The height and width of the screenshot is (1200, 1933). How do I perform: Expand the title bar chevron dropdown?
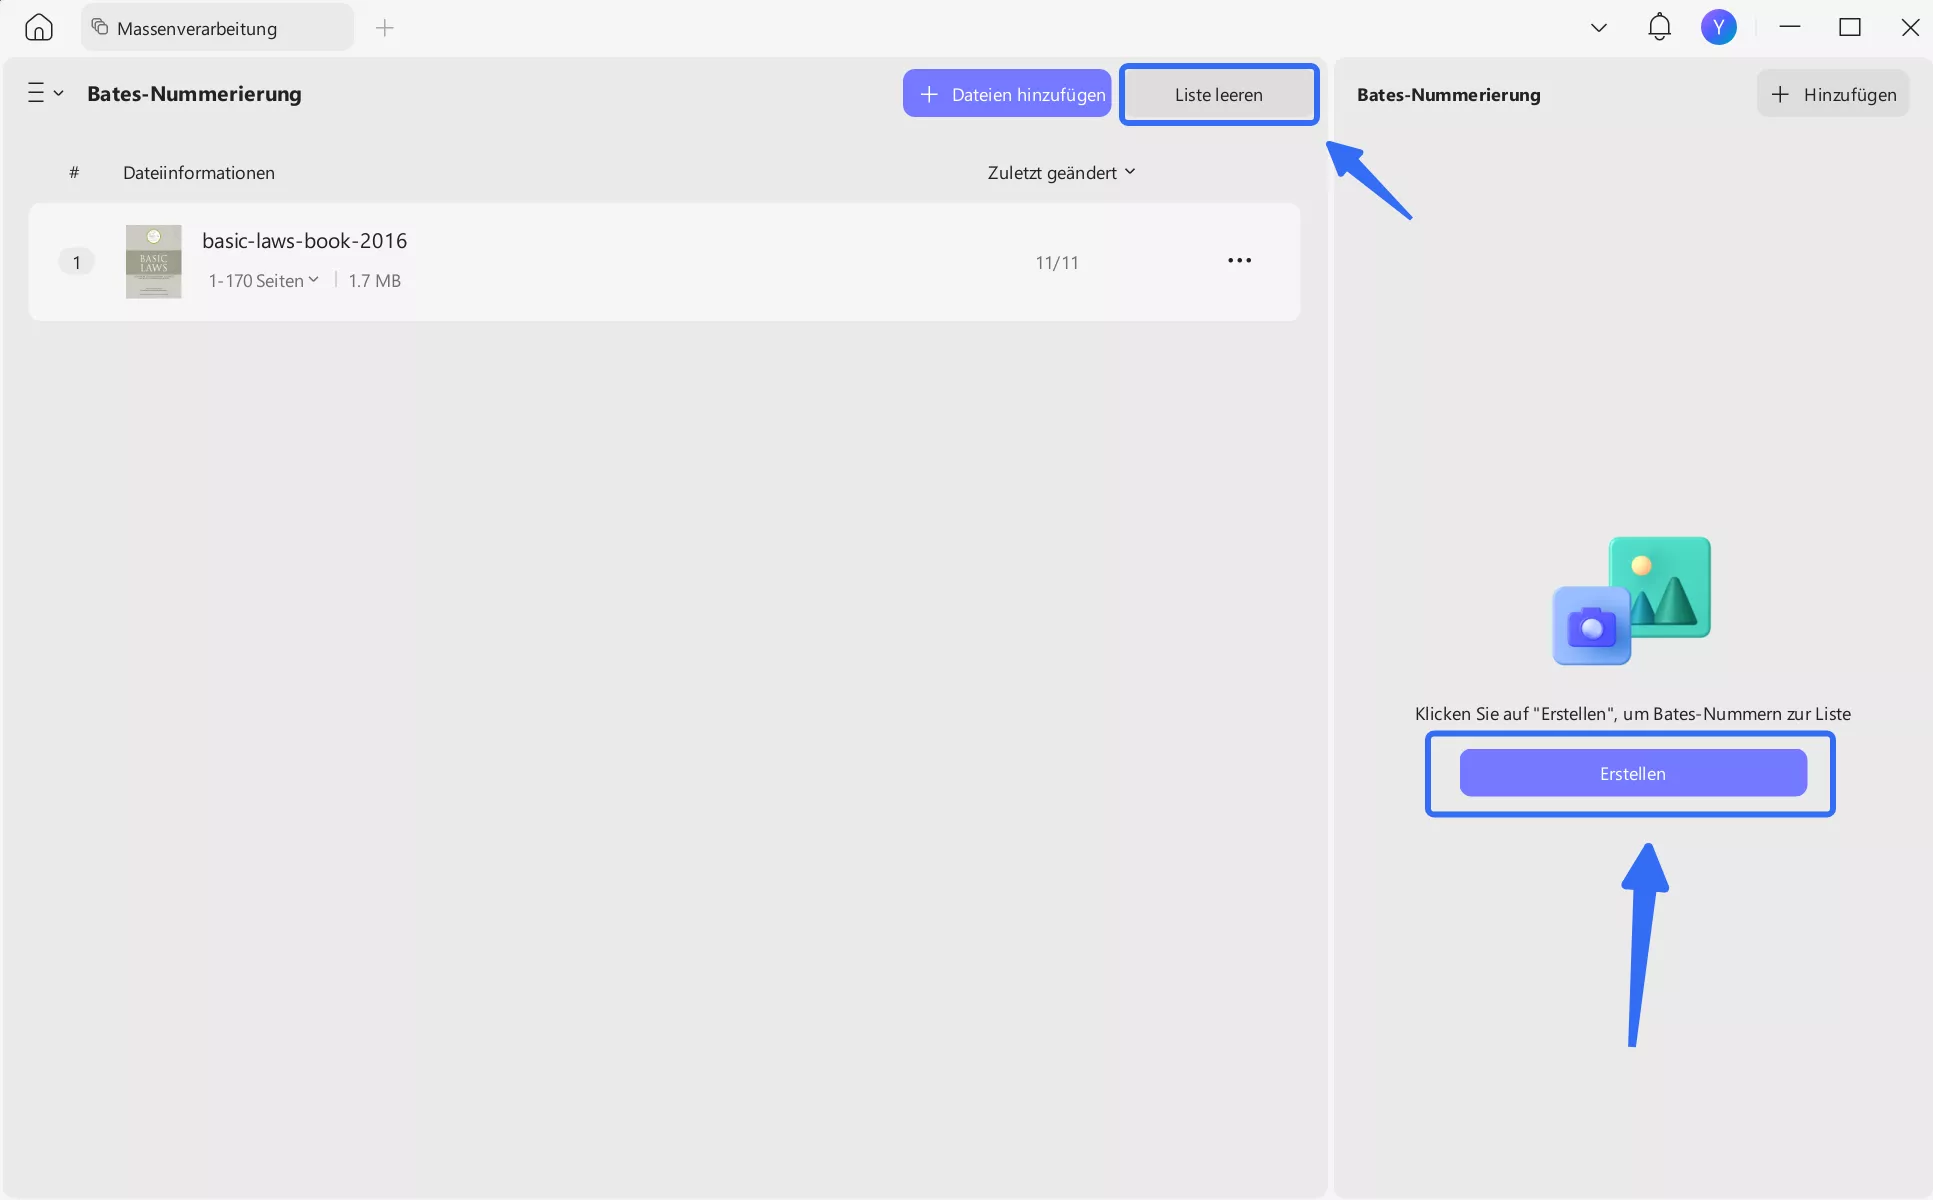pos(1598,28)
